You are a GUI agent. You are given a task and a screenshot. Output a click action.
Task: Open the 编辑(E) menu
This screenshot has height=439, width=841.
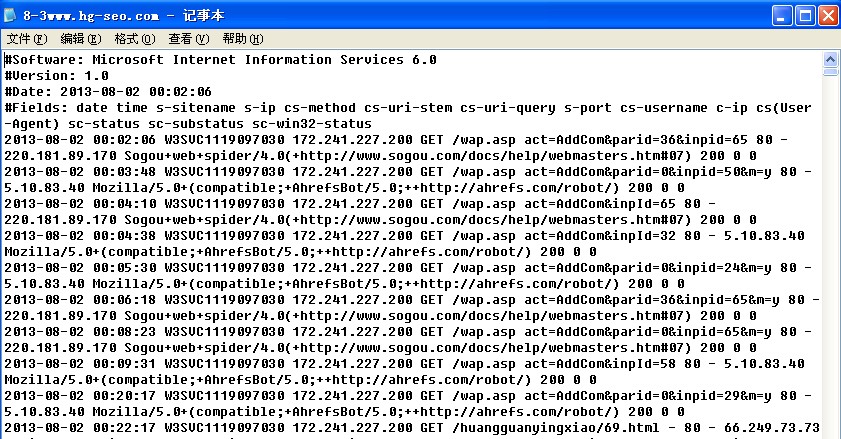[81, 39]
